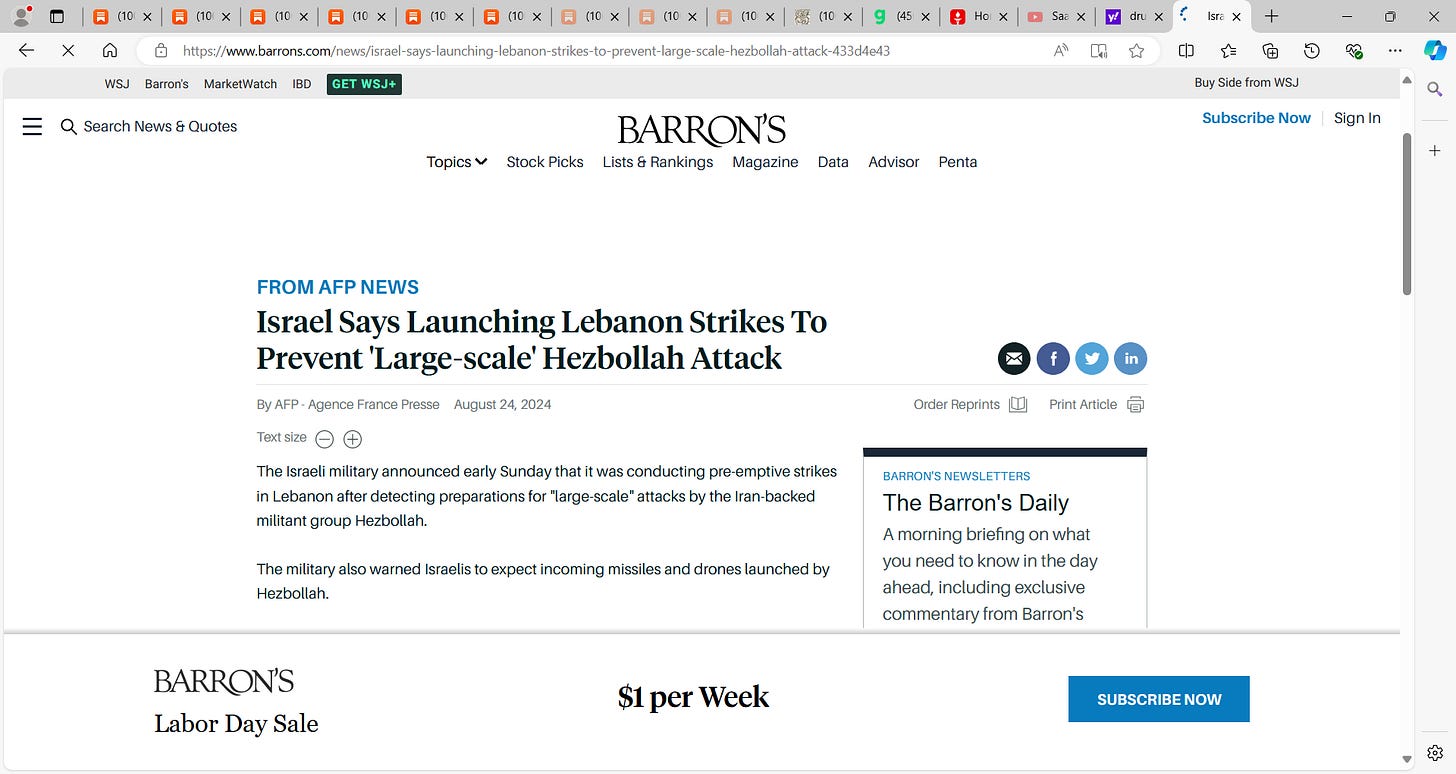Click the WSJ link in the top bar

(x=117, y=84)
